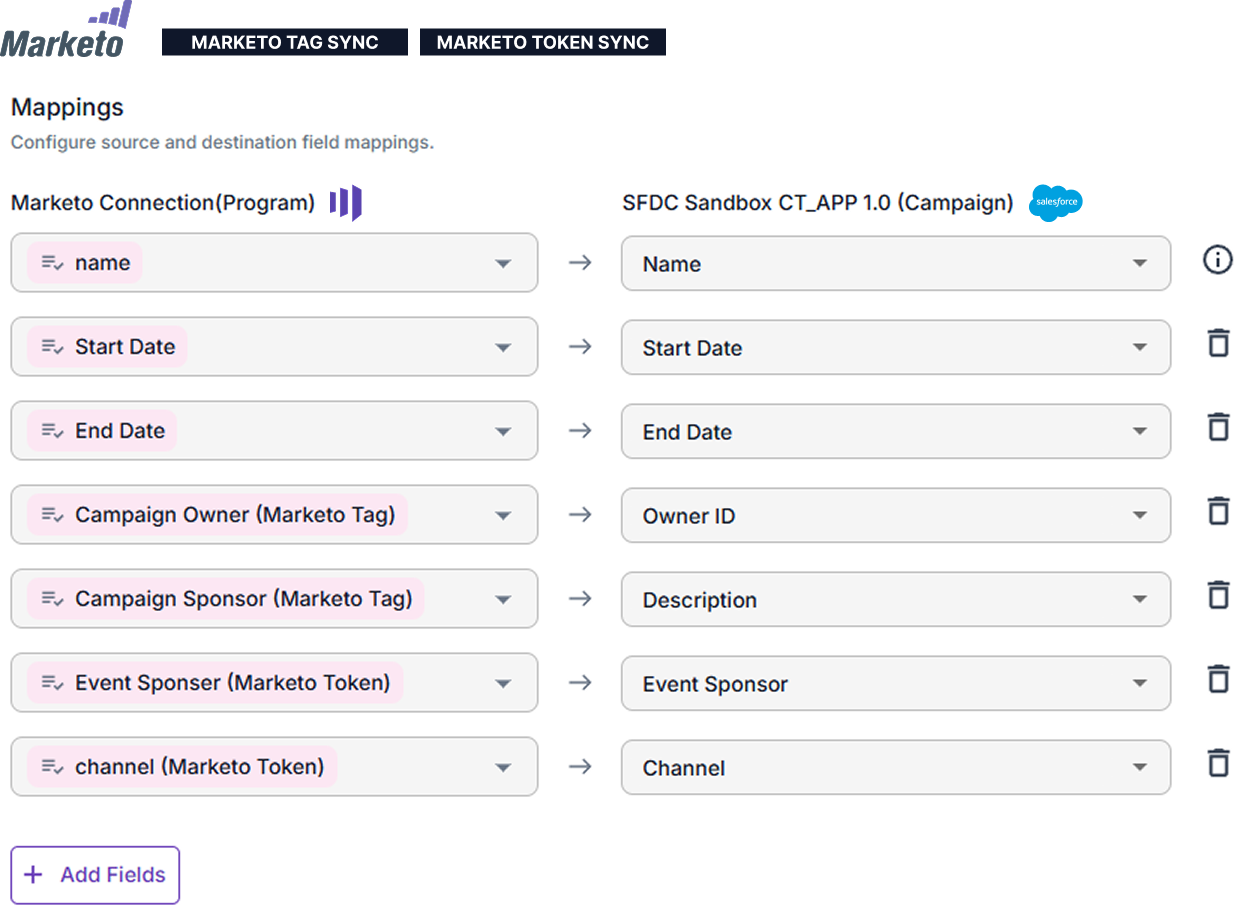Click the arrow between name and Name
Image resolution: width=1259 pixels, height=918 pixels.
tap(580, 263)
